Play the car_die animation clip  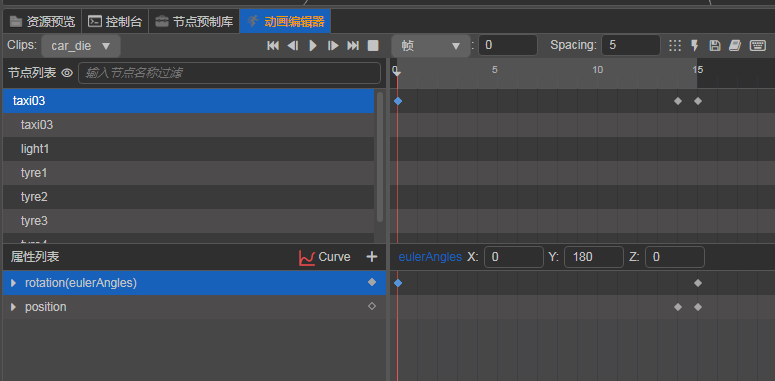[313, 45]
